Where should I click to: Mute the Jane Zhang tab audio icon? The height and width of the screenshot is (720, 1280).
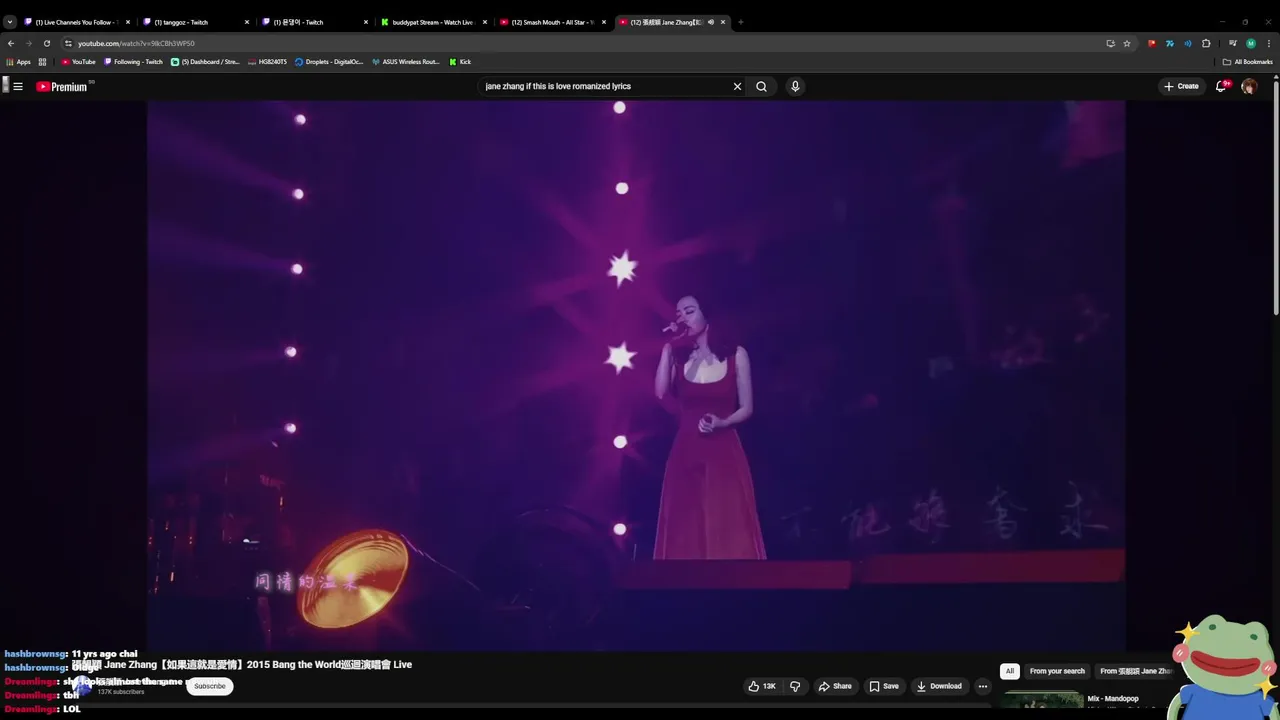point(711,22)
